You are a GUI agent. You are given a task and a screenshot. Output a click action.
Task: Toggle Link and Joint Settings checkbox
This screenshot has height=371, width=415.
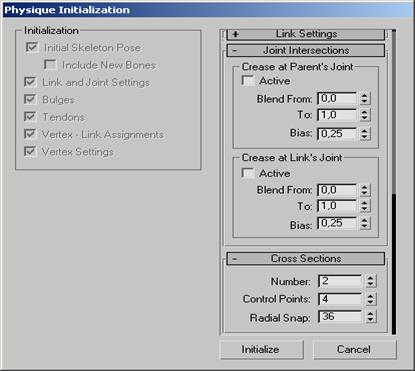click(x=30, y=82)
